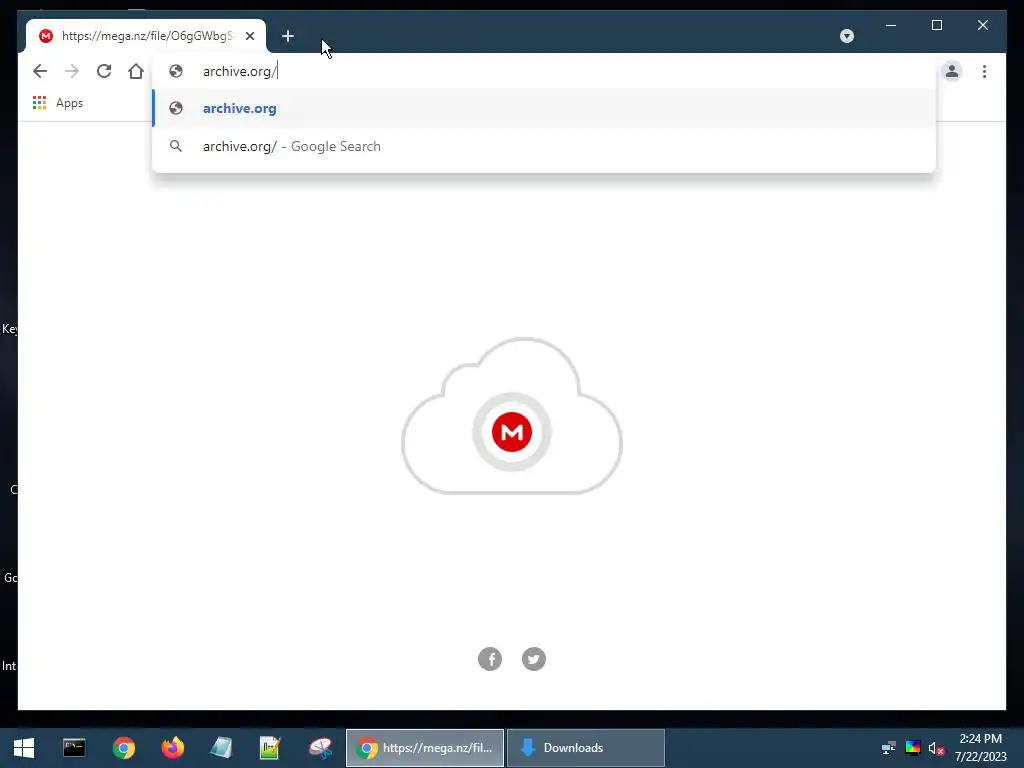Viewport: 1024px width, 768px height.
Task: Open the profile avatar menu
Action: (952, 71)
